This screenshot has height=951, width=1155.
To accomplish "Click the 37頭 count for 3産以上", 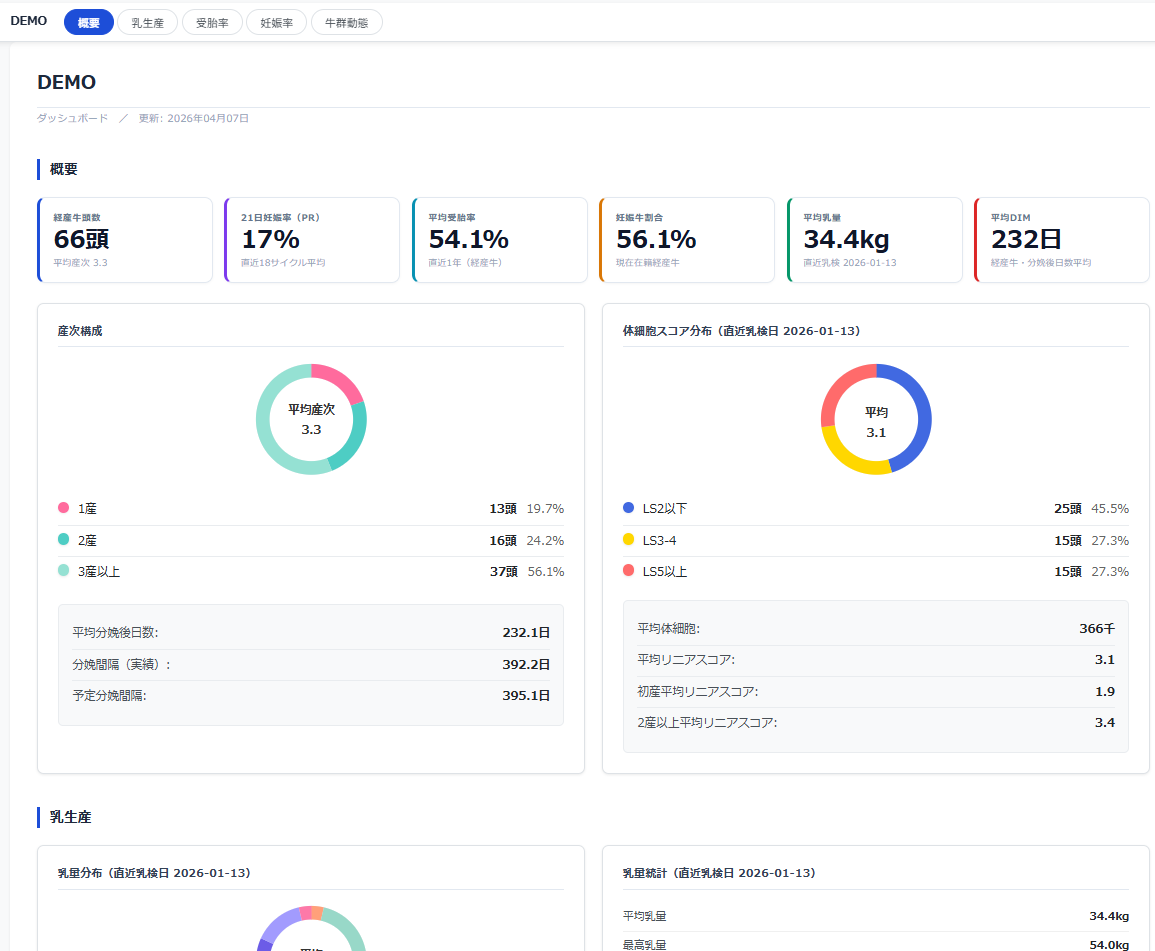I will 504,572.
